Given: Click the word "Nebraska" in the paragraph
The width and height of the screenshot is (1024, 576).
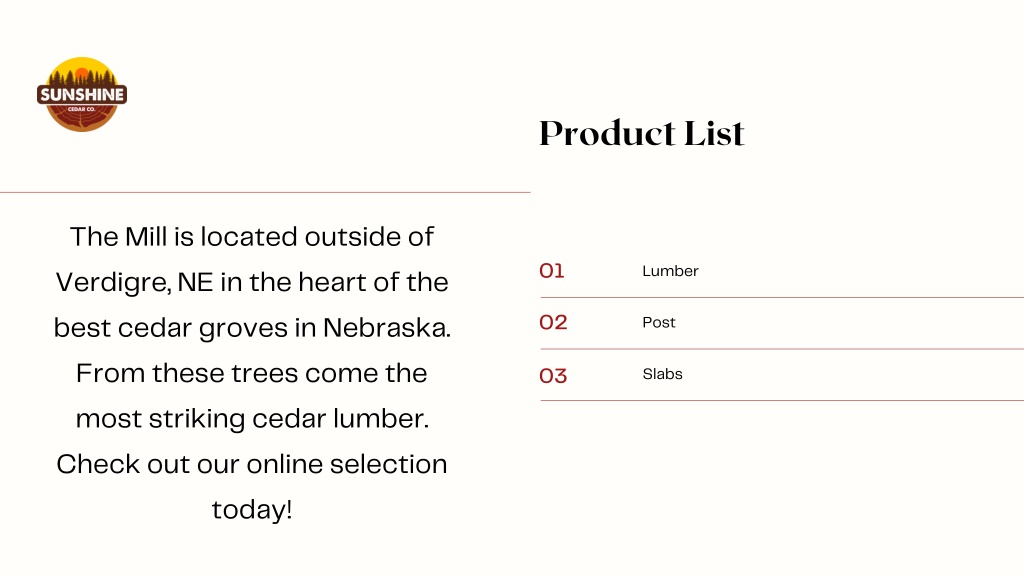Looking at the screenshot, I should pyautogui.click(x=387, y=328).
